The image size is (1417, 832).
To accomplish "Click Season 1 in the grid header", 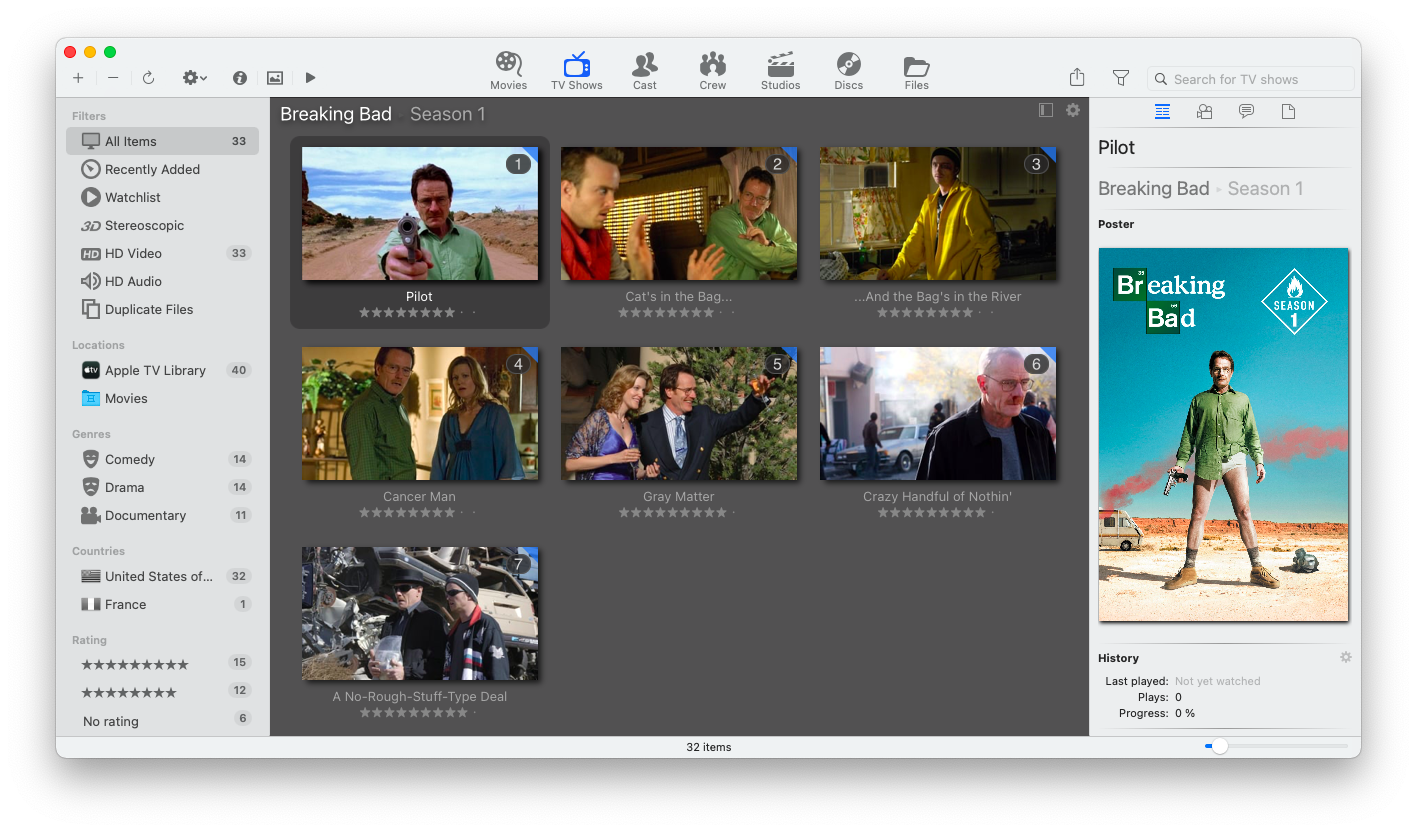I will point(447,114).
